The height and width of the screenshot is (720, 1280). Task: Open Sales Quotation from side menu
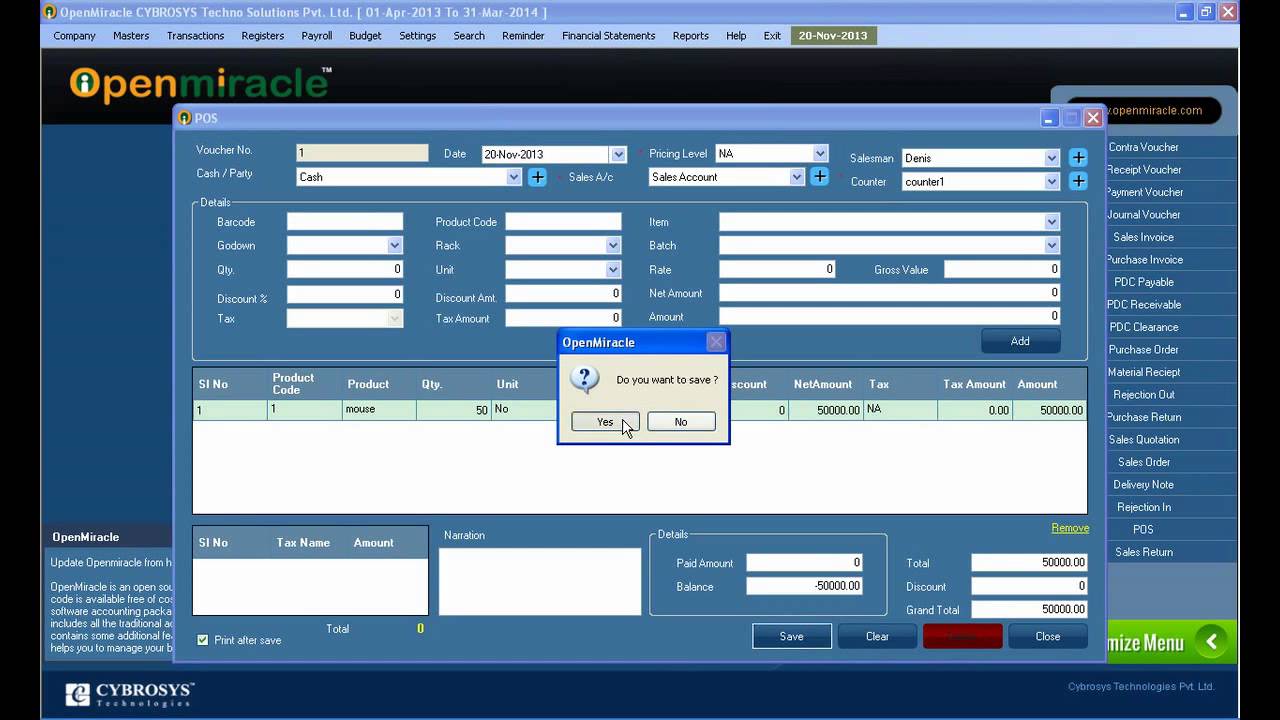[1143, 440]
